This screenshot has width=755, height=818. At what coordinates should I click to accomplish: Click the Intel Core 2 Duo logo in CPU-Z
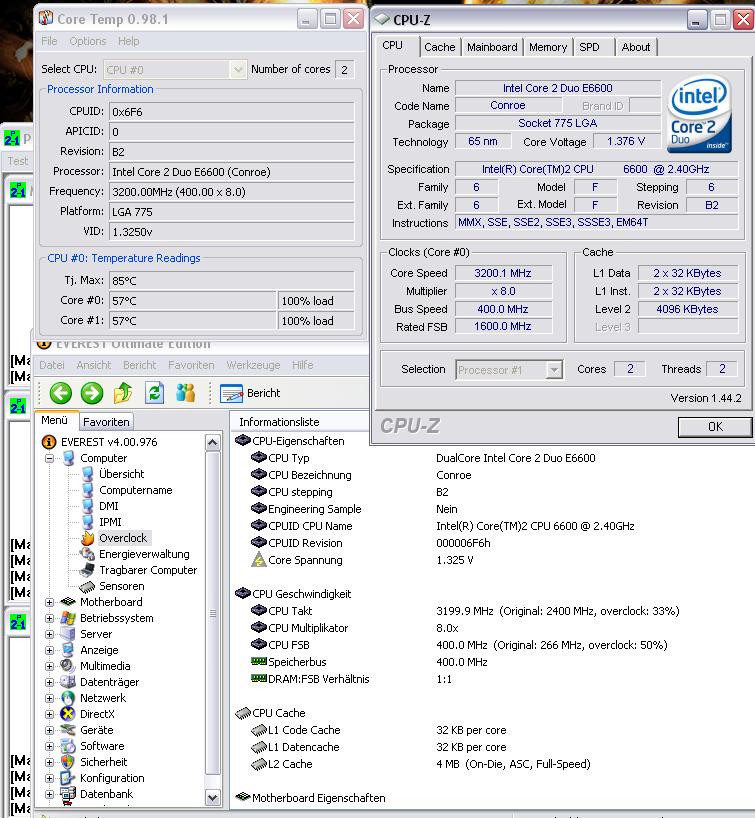coord(699,115)
